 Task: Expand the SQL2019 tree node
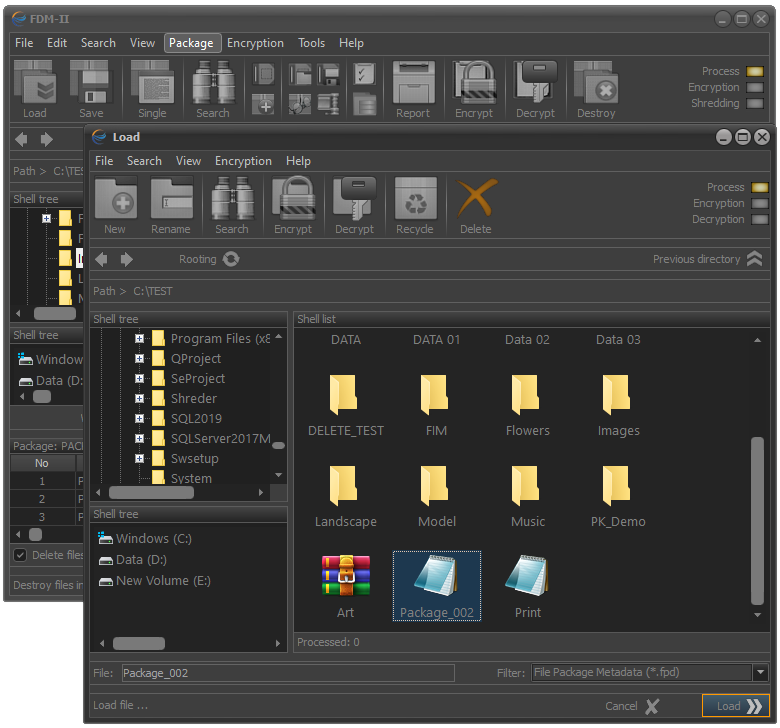(x=139, y=418)
